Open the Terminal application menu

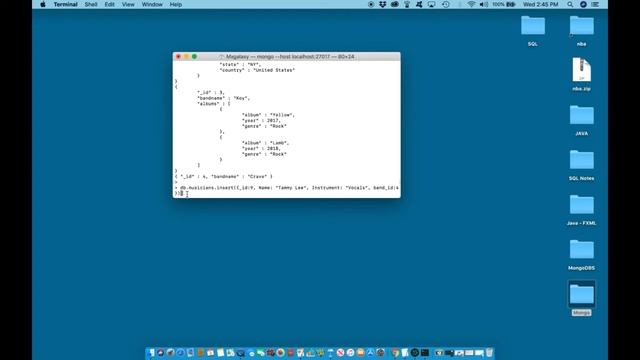(x=65, y=4)
